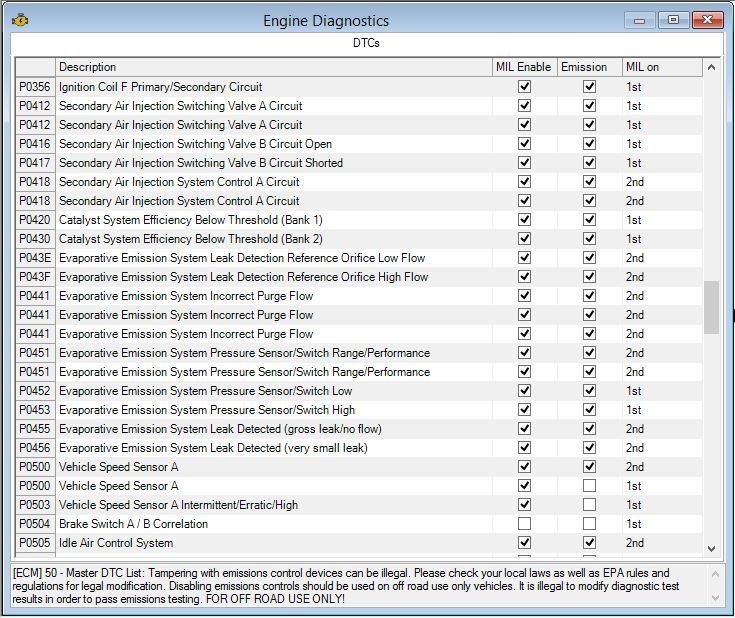The height and width of the screenshot is (618, 735).
Task: Uncheck MIL Enable for P0356 Ignition Coil F
Action: tap(525, 87)
